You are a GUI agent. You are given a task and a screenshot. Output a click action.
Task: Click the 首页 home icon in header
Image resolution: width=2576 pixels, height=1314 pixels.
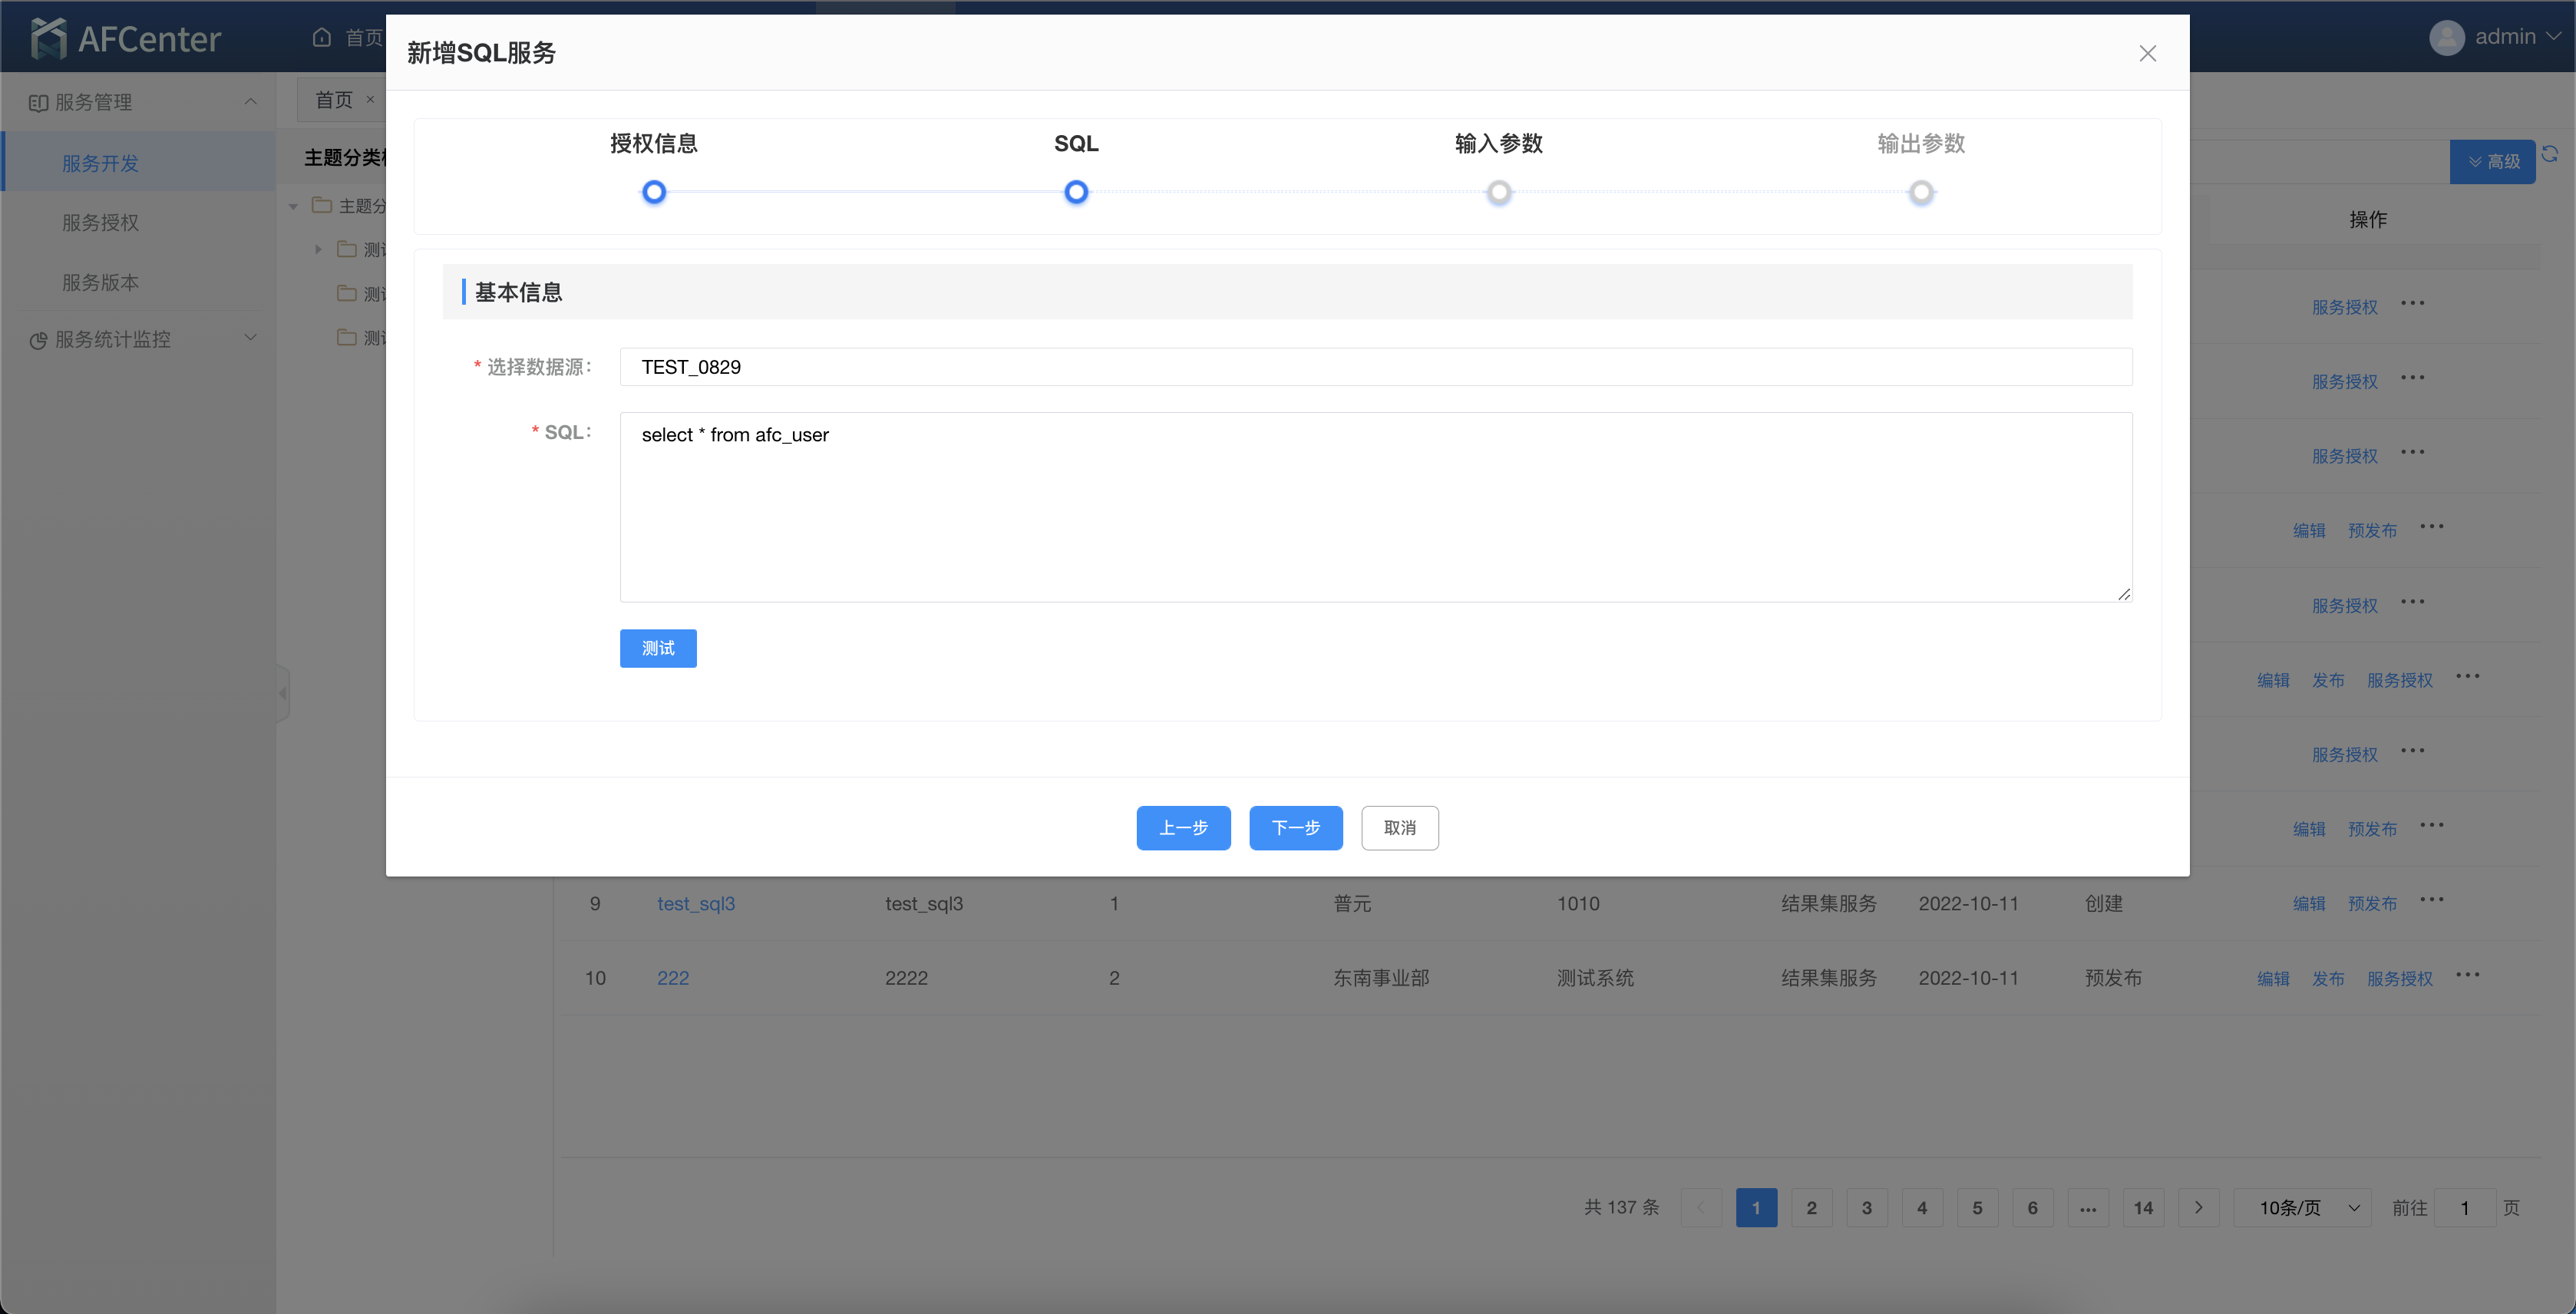click(x=322, y=37)
